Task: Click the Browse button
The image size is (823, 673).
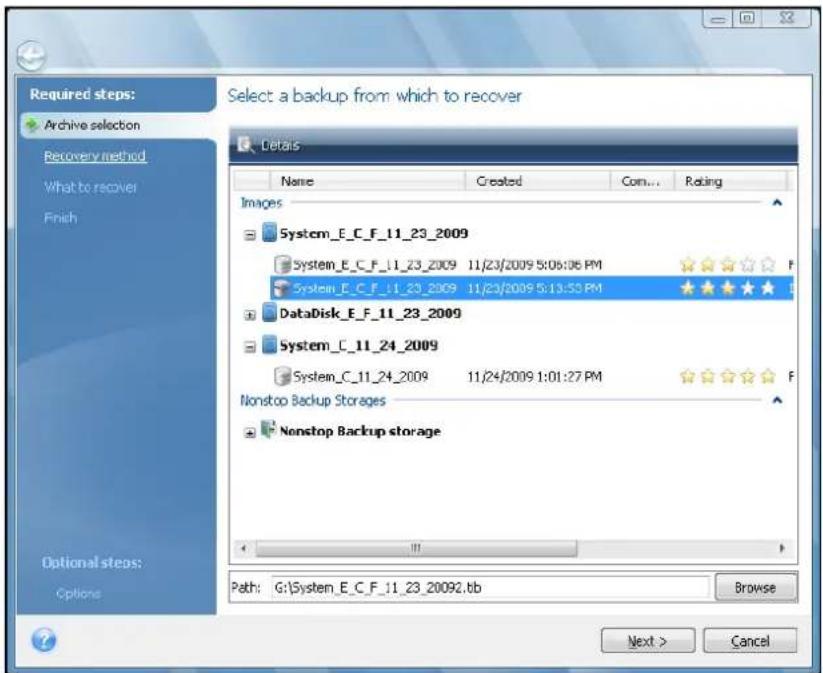Action: point(756,587)
